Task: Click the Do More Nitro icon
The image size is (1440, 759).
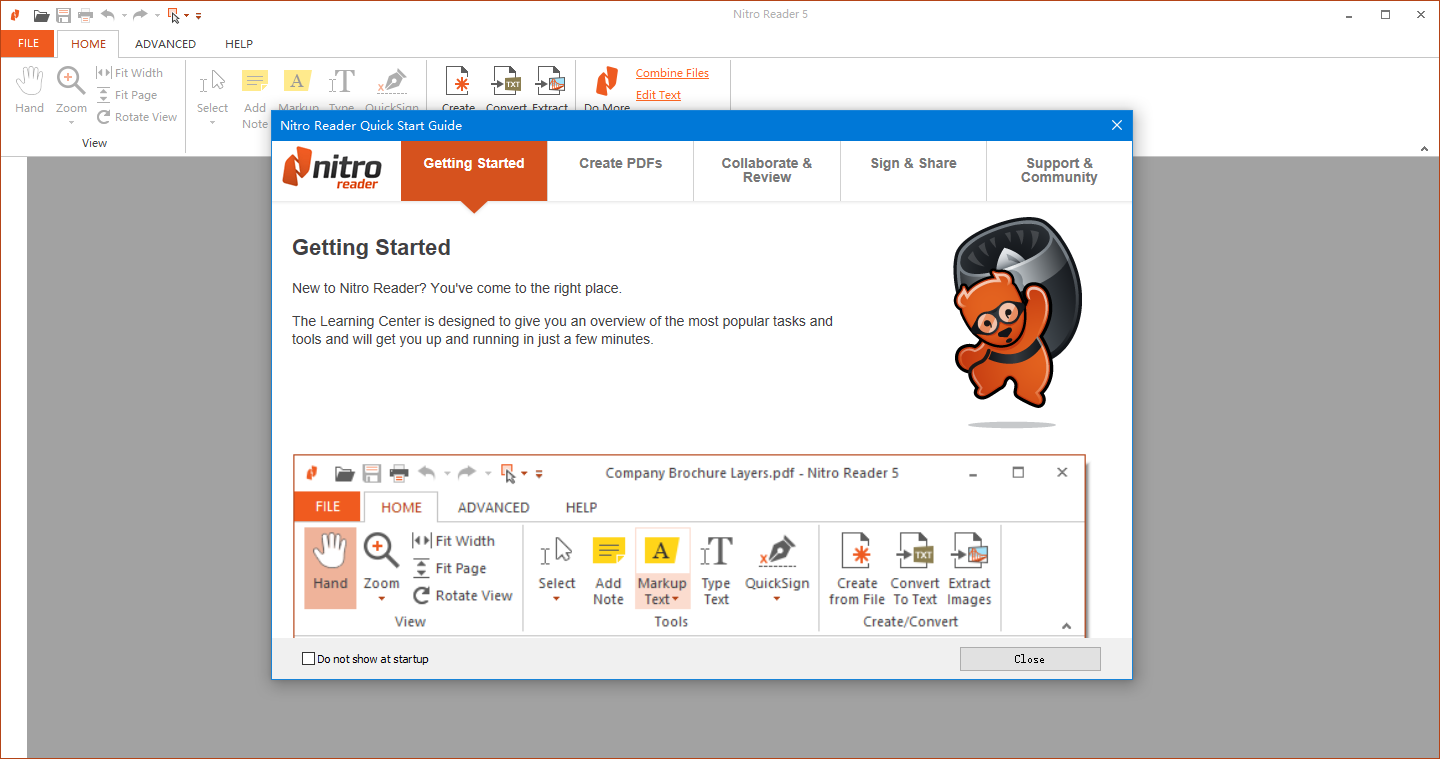Action: pyautogui.click(x=607, y=90)
